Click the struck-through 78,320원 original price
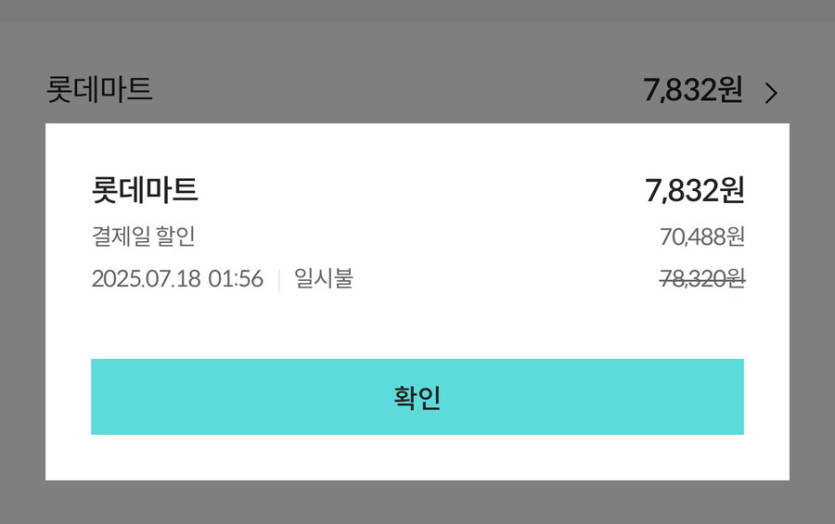 702,280
